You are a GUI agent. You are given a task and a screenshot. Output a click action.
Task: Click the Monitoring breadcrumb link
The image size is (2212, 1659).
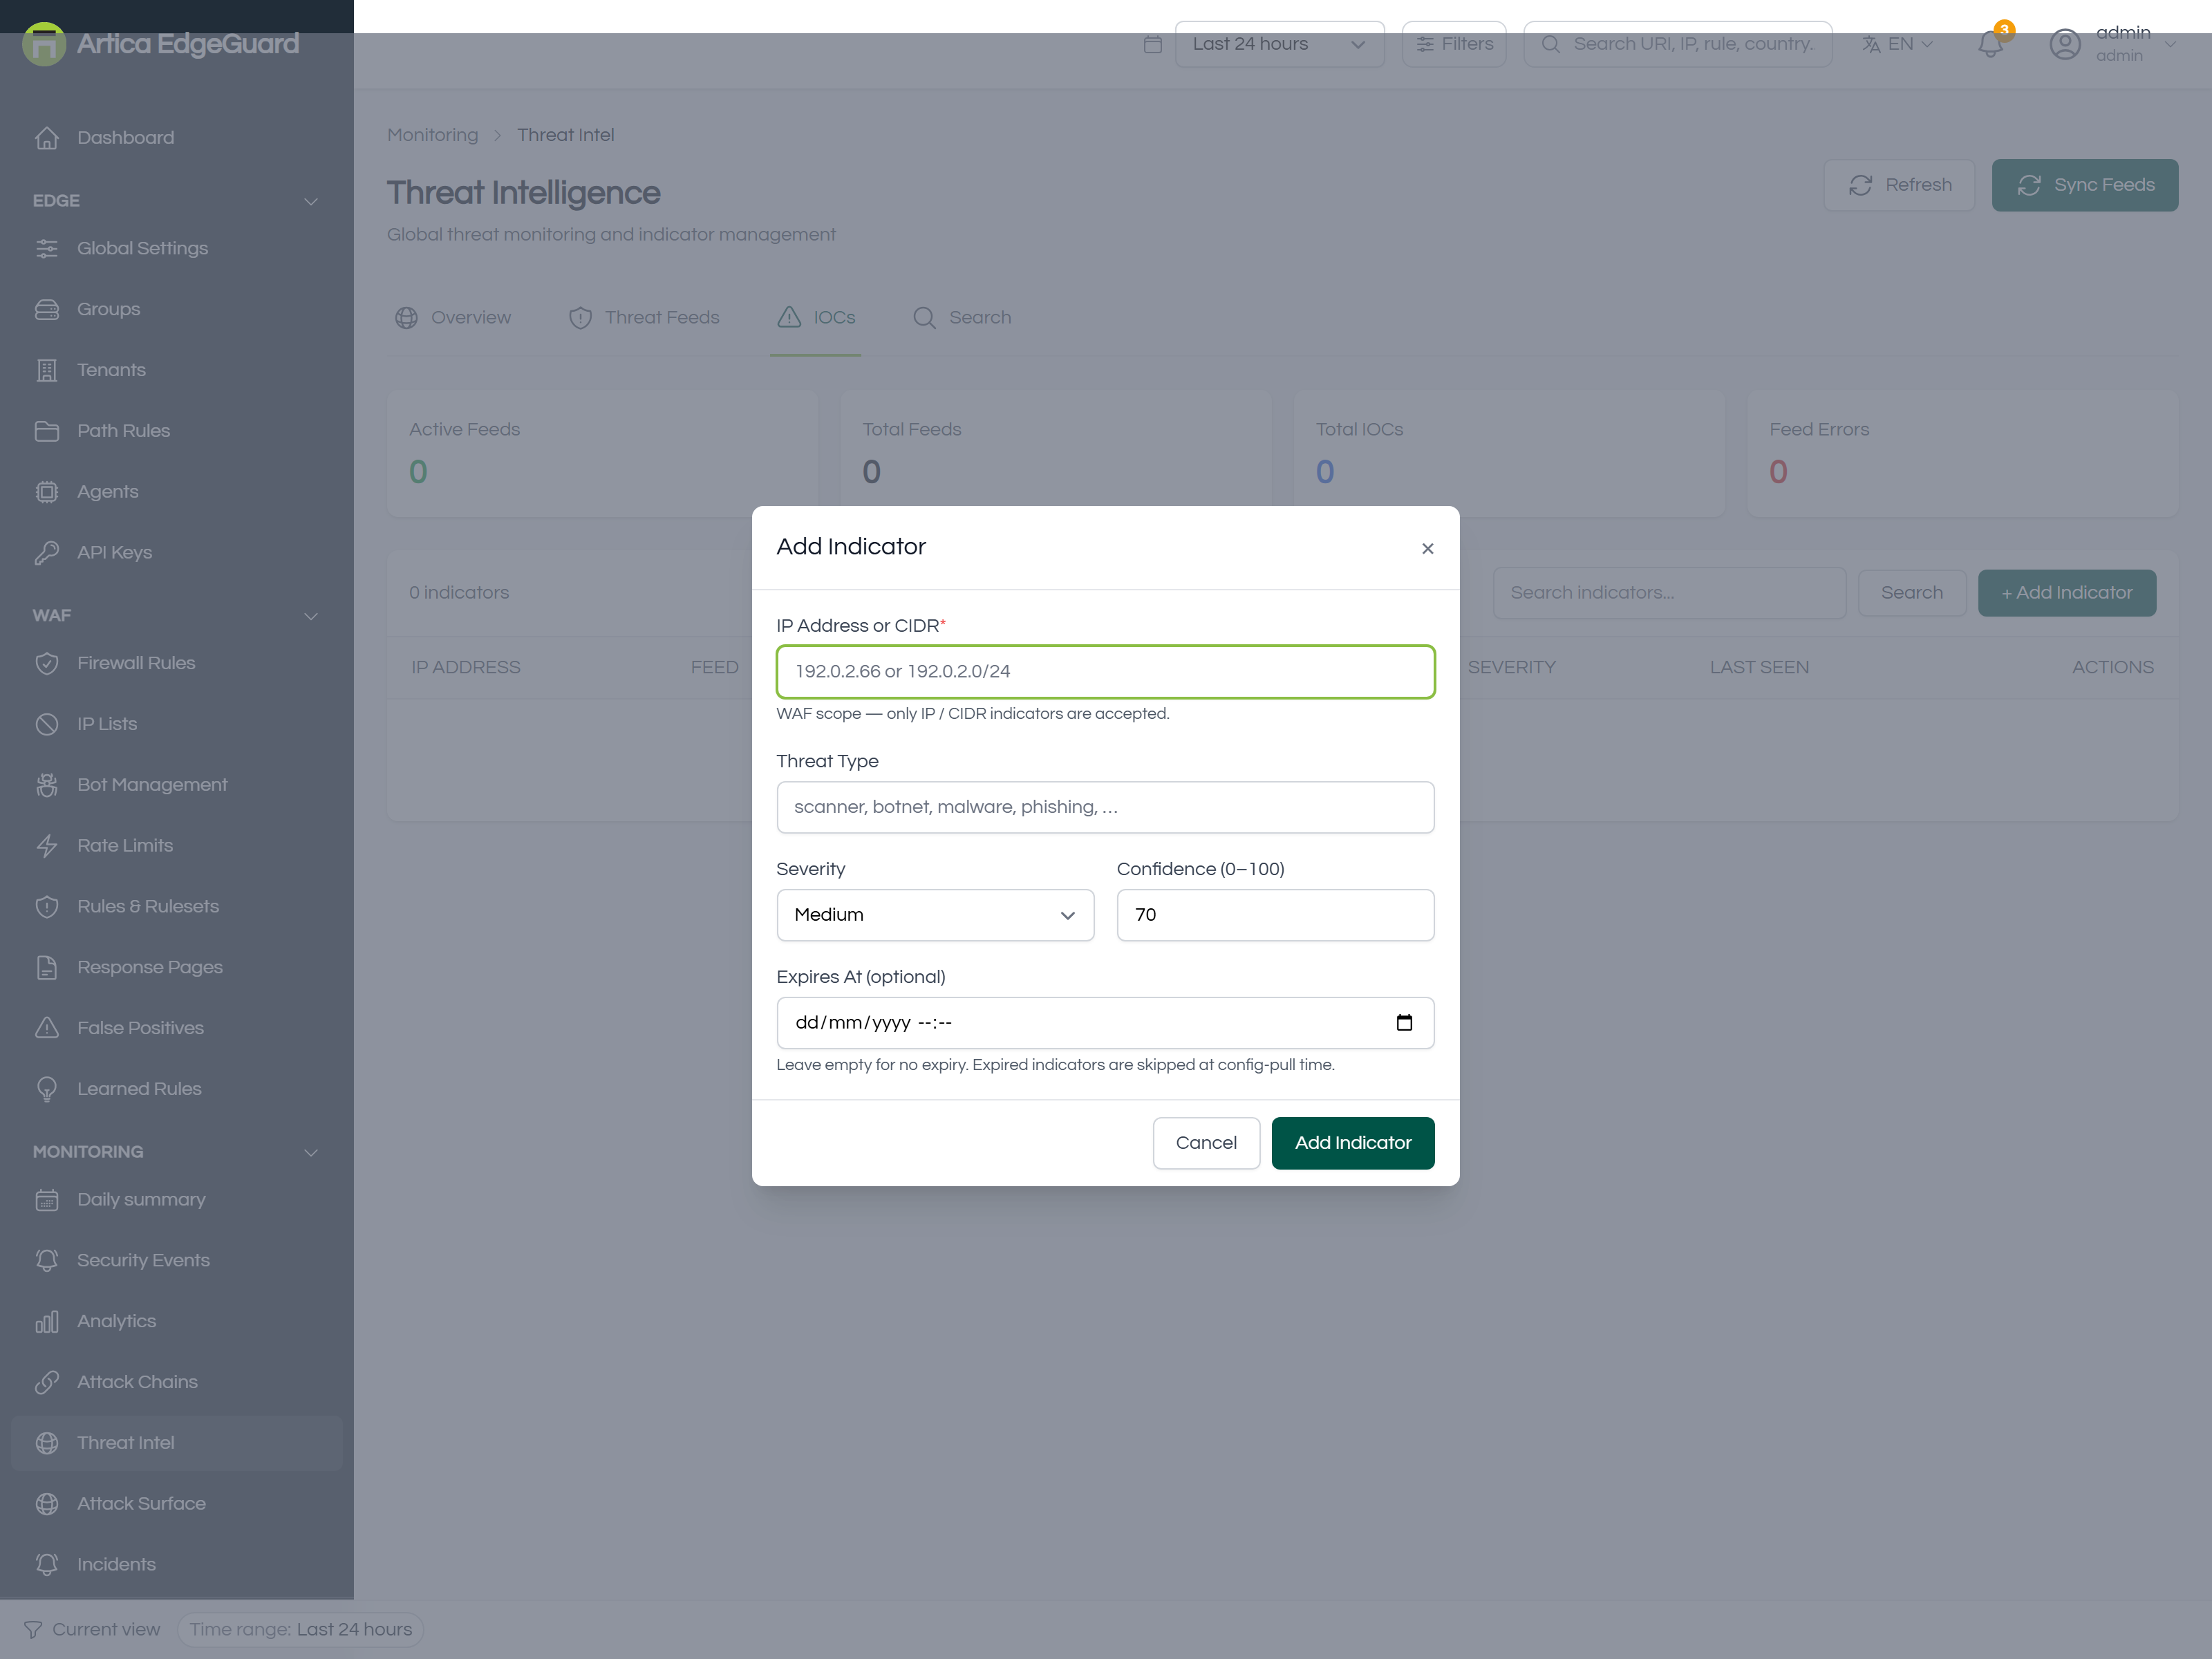(432, 135)
